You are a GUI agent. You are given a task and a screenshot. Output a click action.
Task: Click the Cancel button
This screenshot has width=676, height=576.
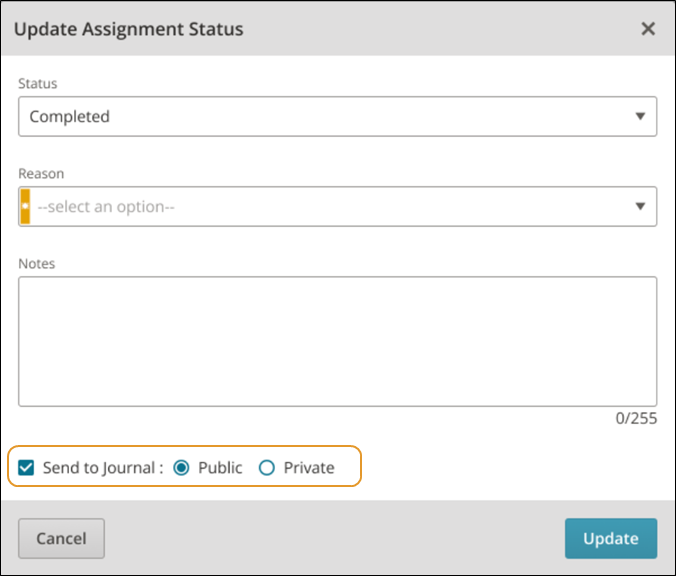[x=61, y=538]
